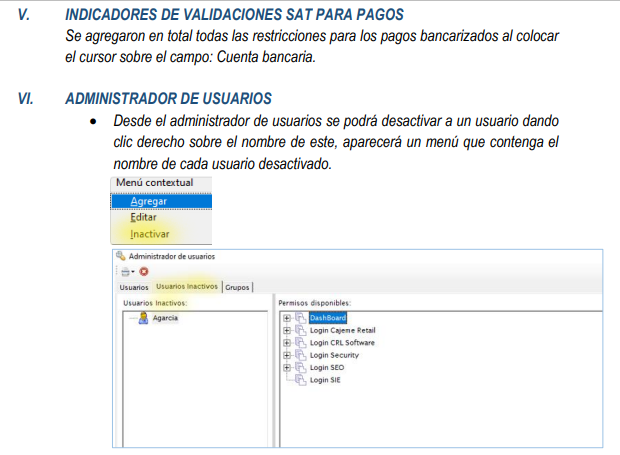The image size is (620, 455).
Task: Expand the Login Security node
Action: (x=287, y=355)
